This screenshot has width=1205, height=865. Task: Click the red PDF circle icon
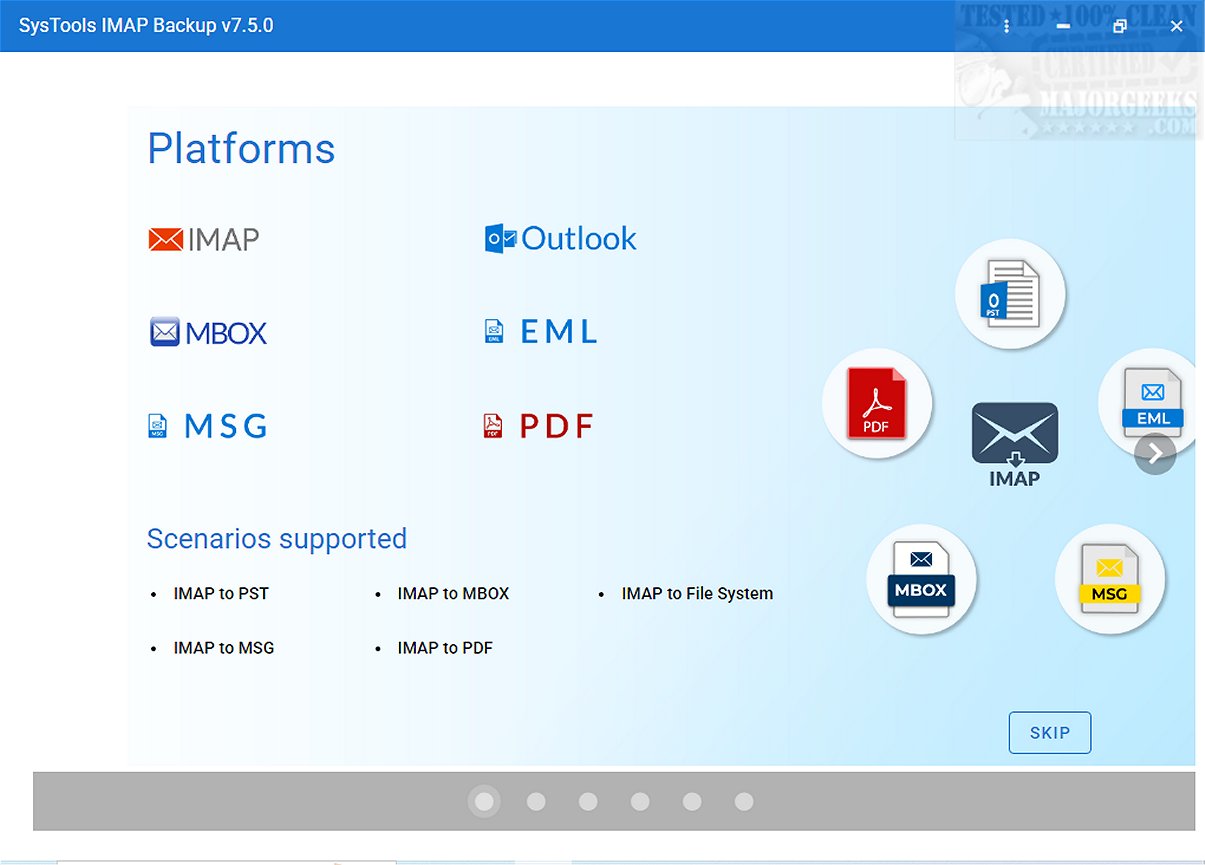(876, 404)
